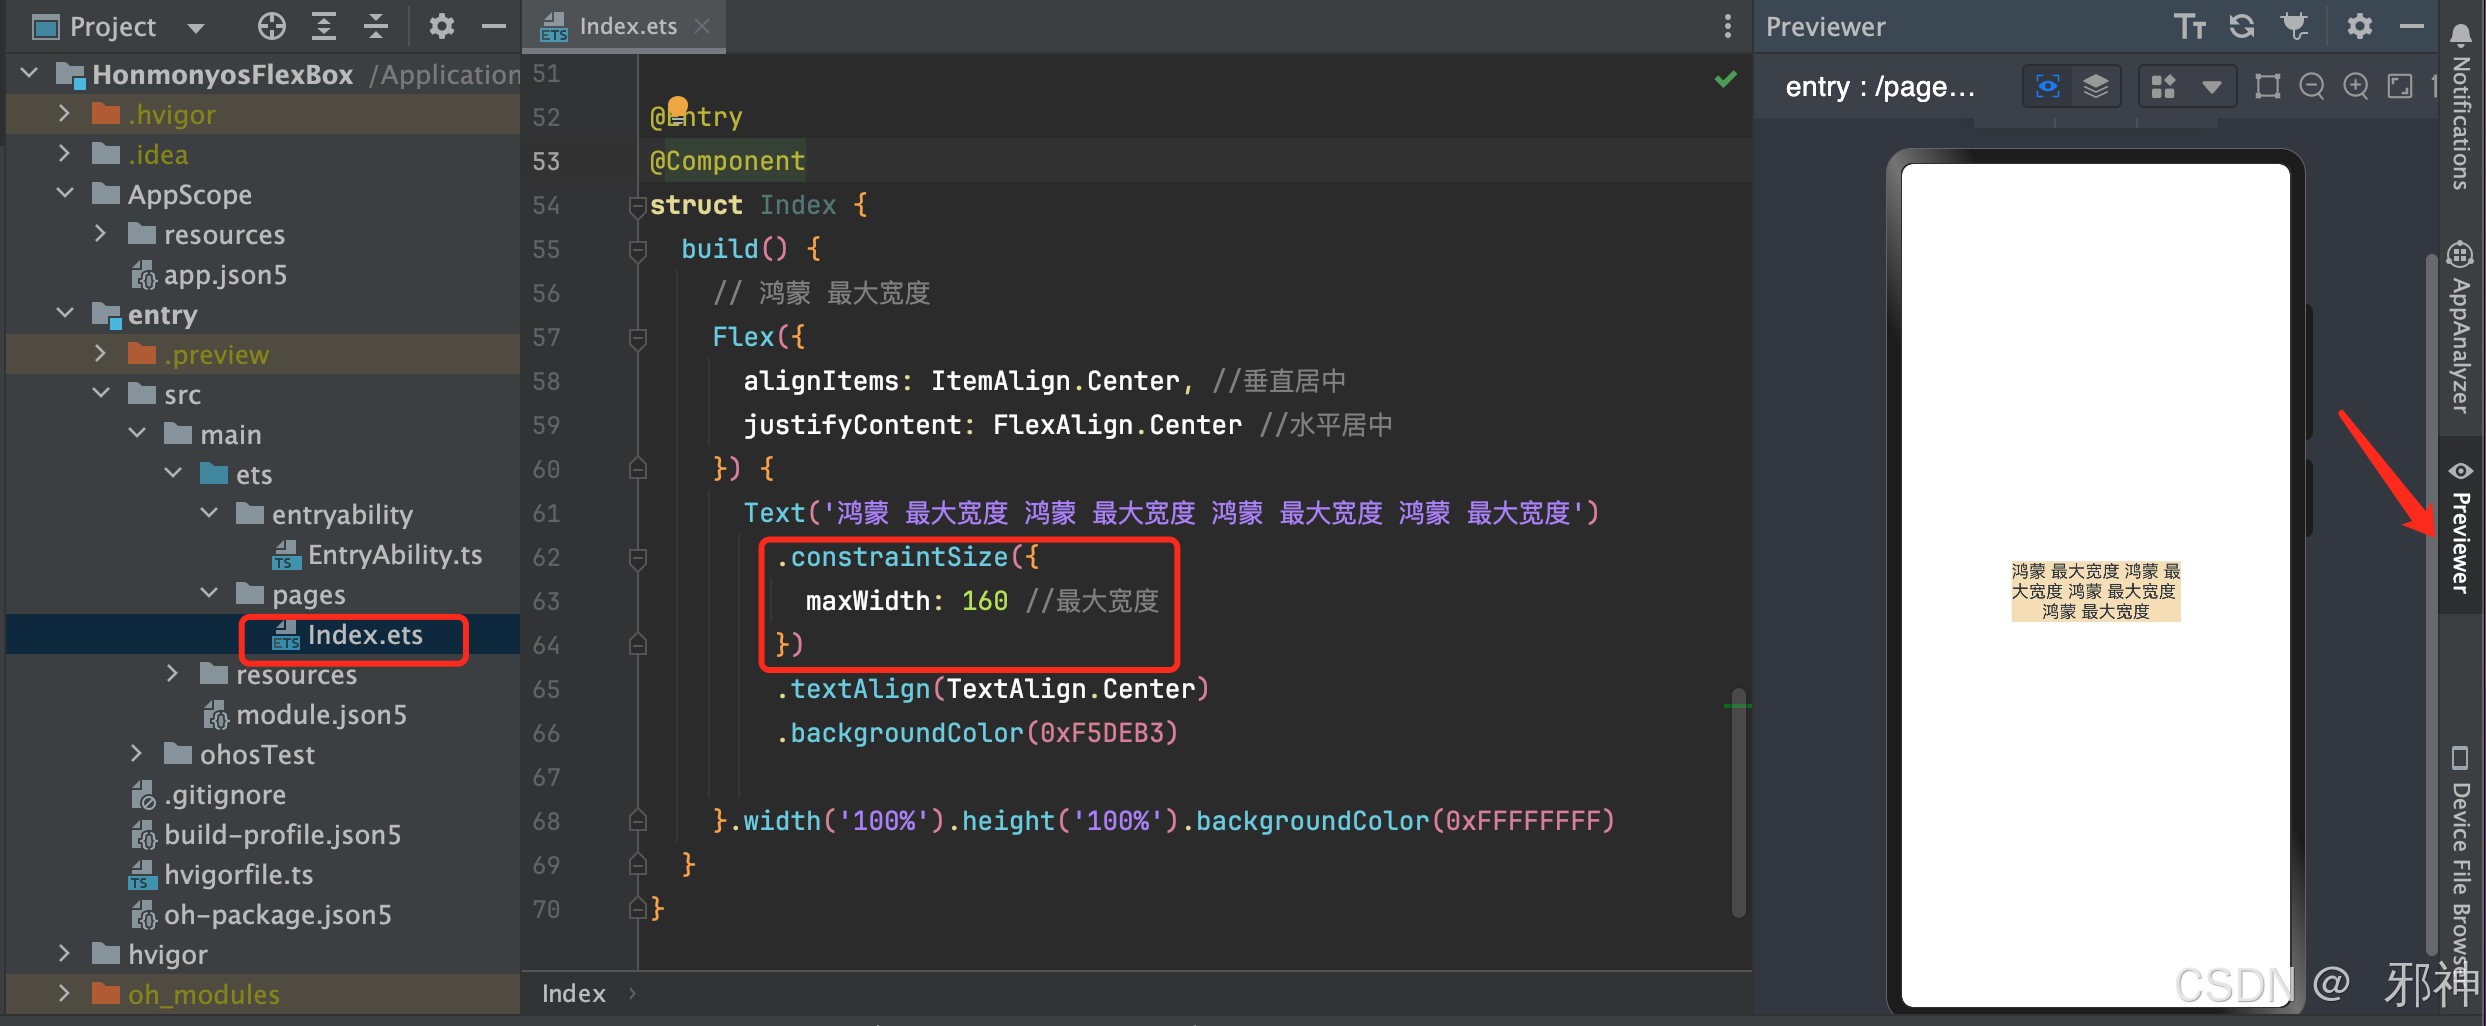Image resolution: width=2486 pixels, height=1026 pixels.
Task: Expand AppScope resources folder
Action: [101, 234]
